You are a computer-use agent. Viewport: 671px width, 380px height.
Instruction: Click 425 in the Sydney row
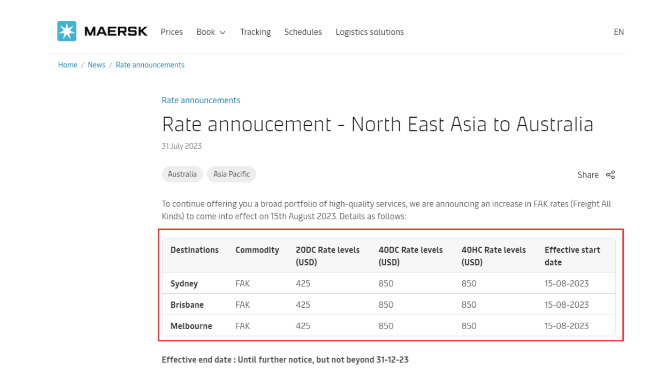tap(303, 284)
